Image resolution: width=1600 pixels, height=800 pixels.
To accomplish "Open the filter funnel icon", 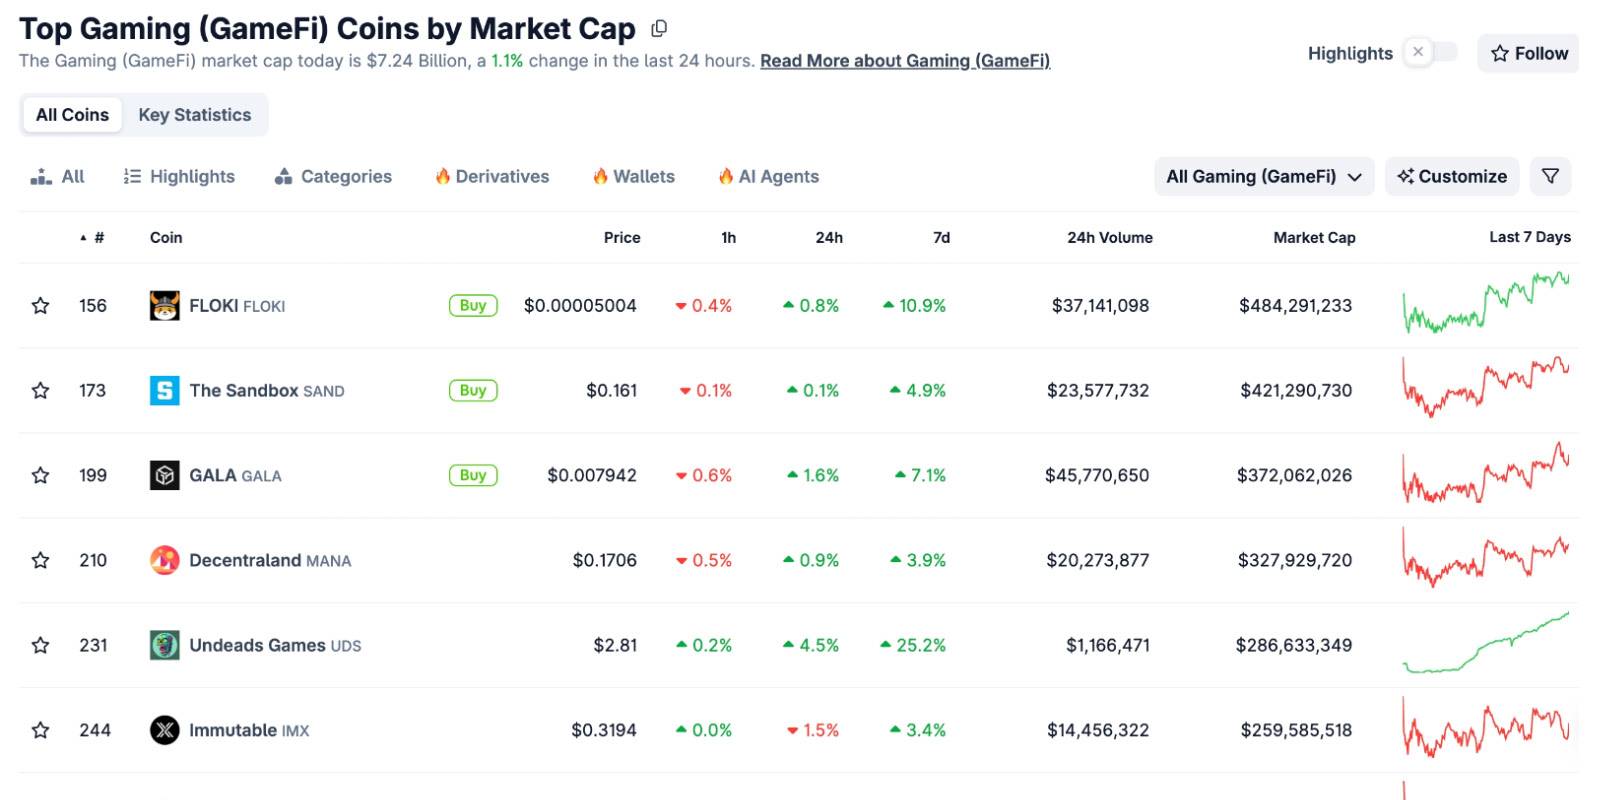I will click(x=1550, y=176).
